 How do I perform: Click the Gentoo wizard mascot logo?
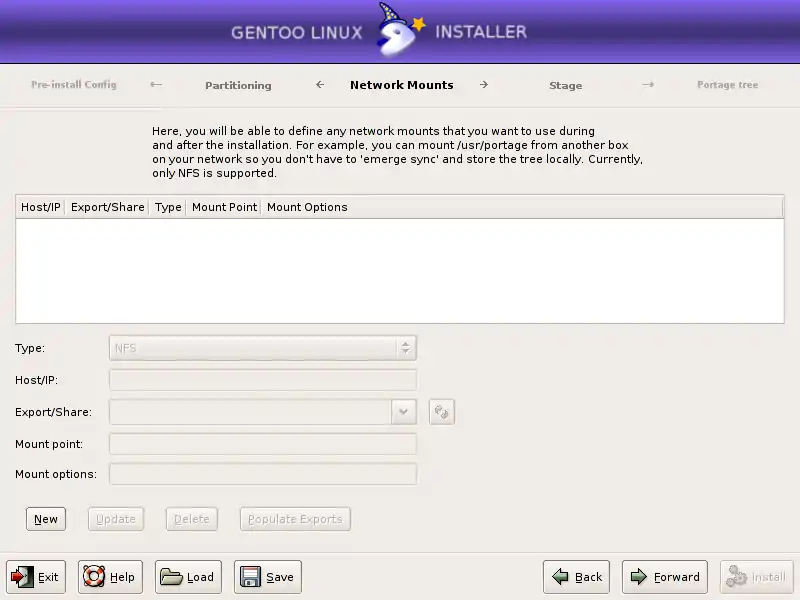399,30
